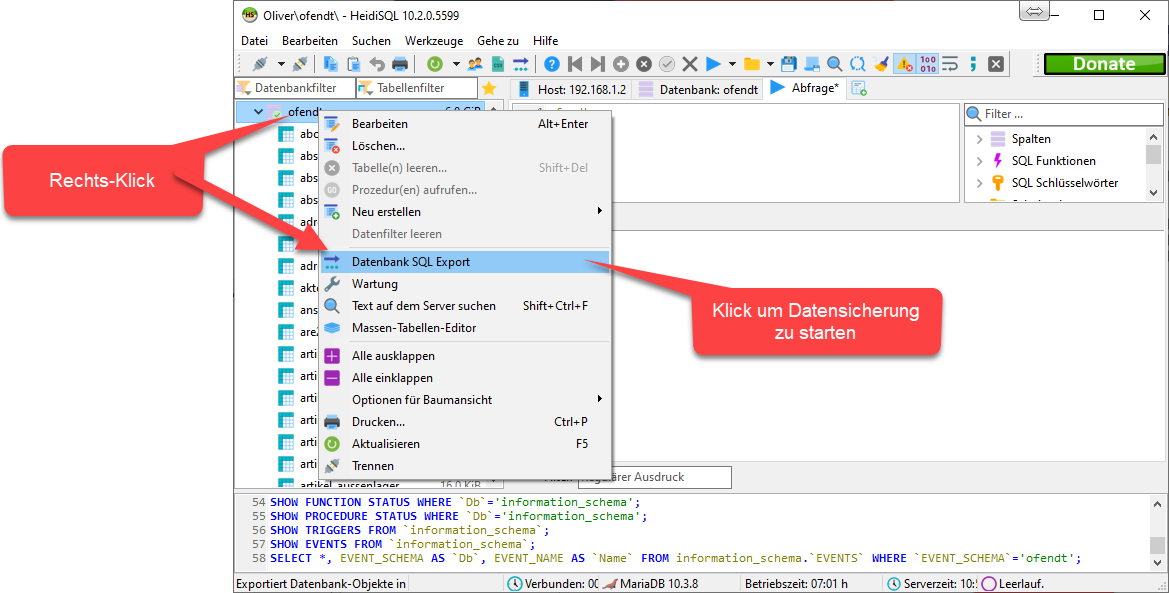Image resolution: width=1169 pixels, height=593 pixels.
Task: Click the post changes checkmark icon
Action: click(667, 64)
